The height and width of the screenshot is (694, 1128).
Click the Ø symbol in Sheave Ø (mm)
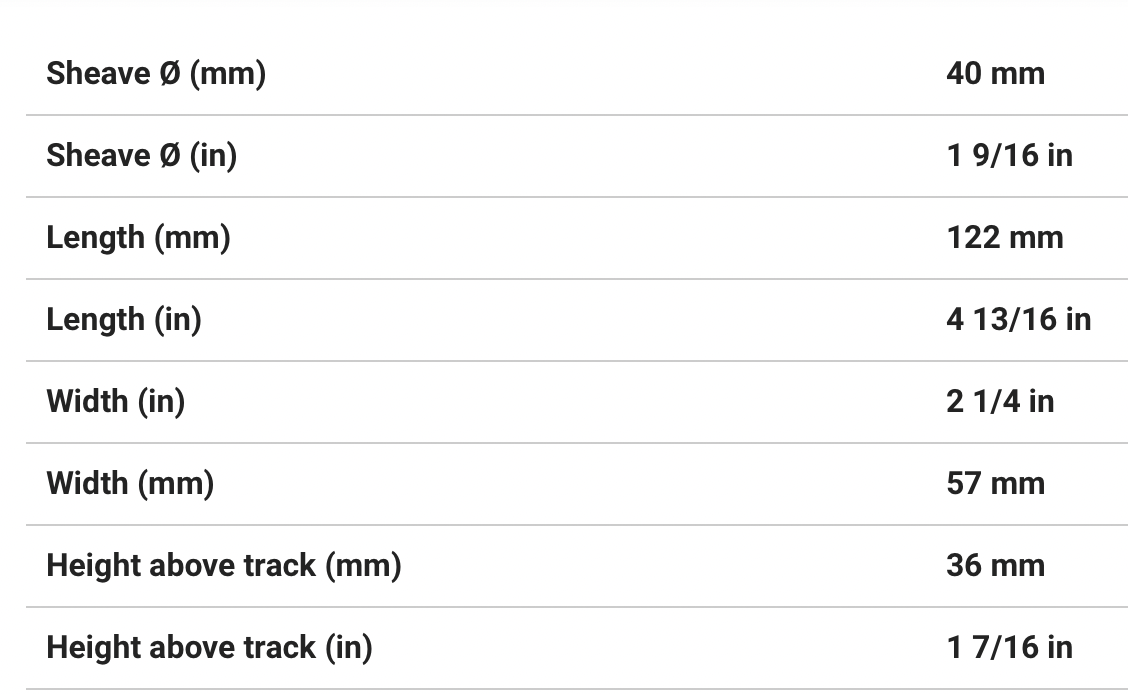pos(169,74)
